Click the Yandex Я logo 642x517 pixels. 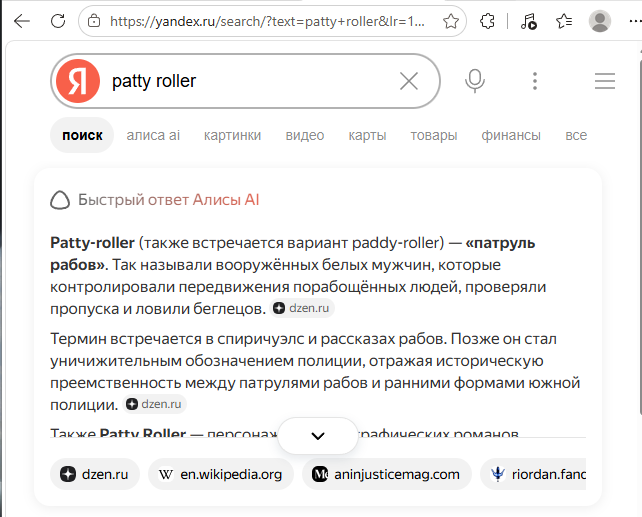click(x=78, y=81)
